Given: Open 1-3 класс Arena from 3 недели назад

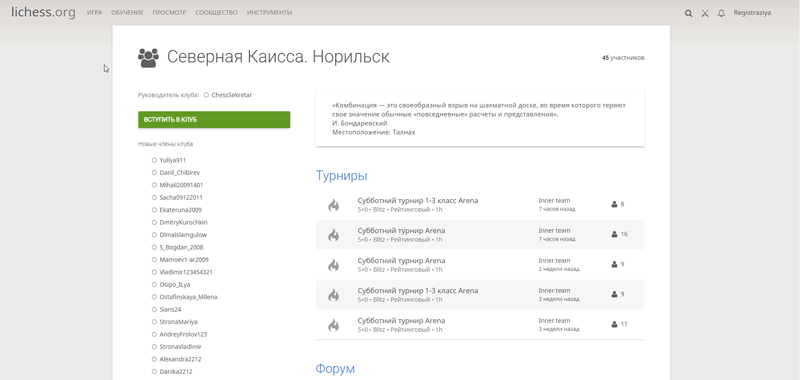Looking at the screenshot, I should 418,291.
